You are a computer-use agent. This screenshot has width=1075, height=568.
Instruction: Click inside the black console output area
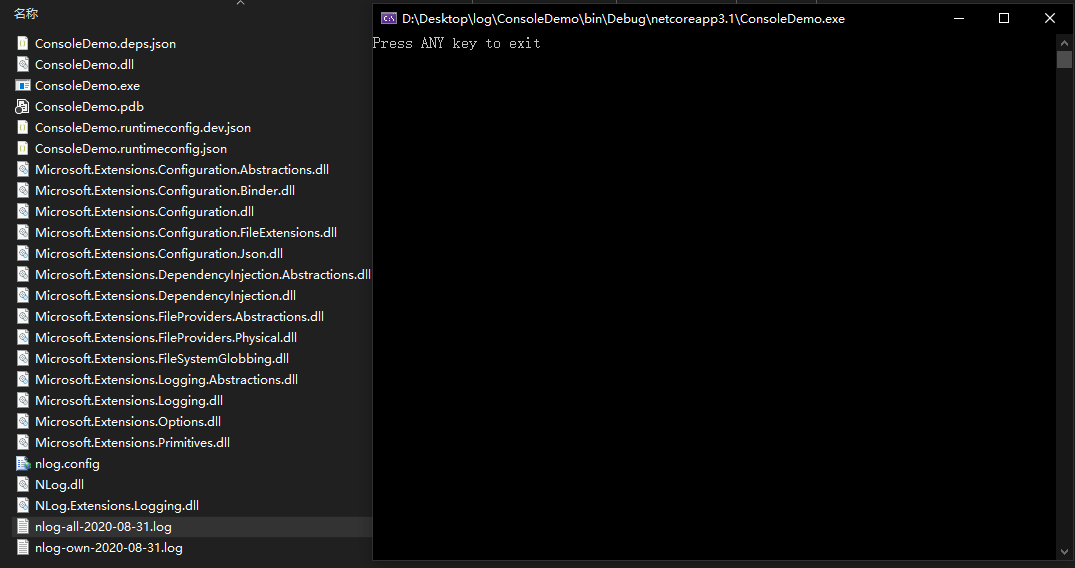(x=700, y=300)
